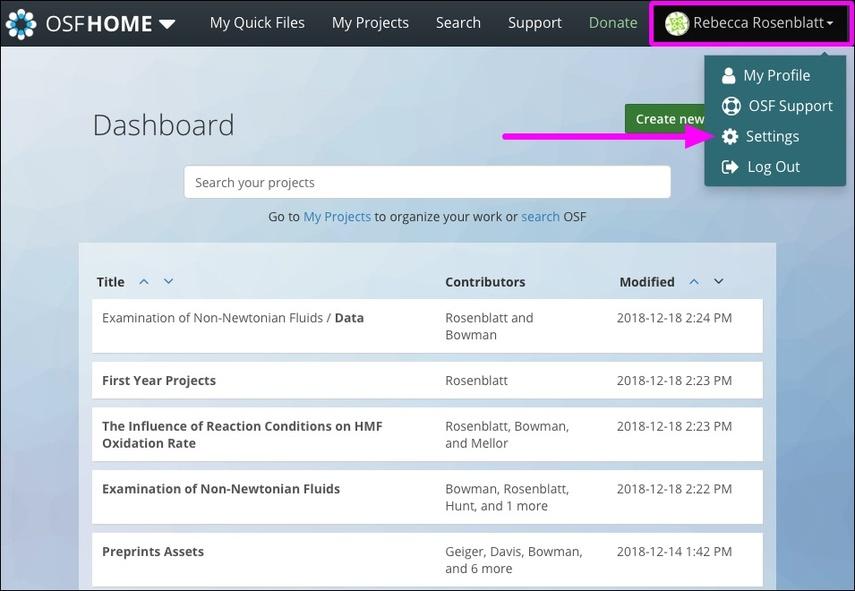Click the My Profile person icon
855x591 pixels.
[x=728, y=75]
